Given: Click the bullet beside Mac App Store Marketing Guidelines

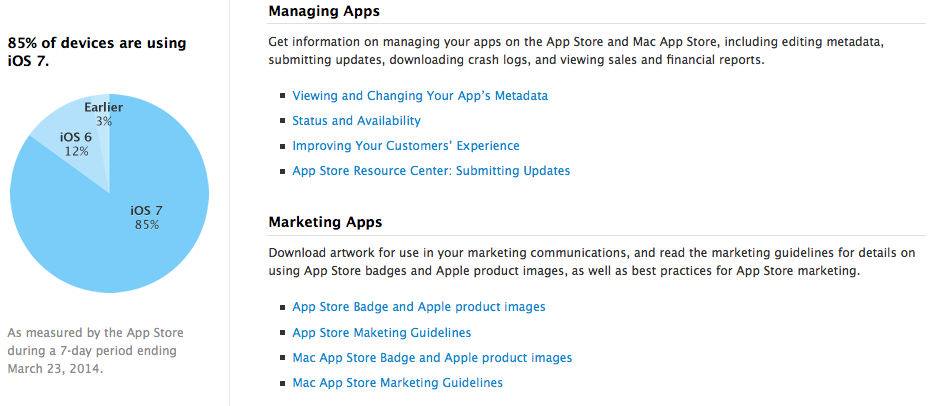Looking at the screenshot, I should (x=282, y=383).
